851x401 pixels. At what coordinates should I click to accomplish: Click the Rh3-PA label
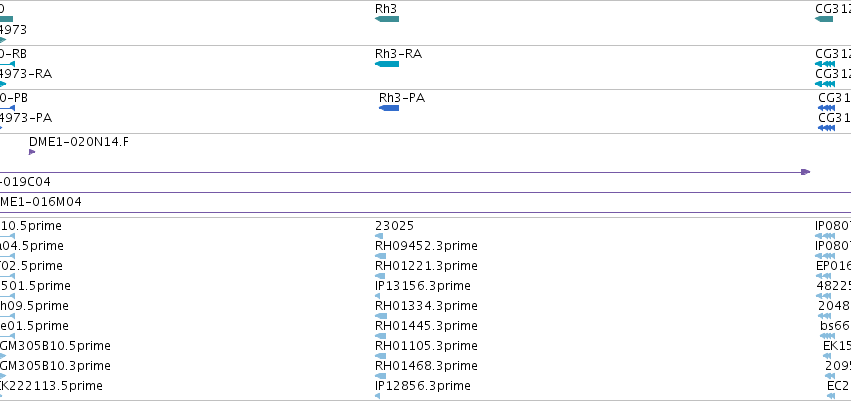(x=402, y=98)
